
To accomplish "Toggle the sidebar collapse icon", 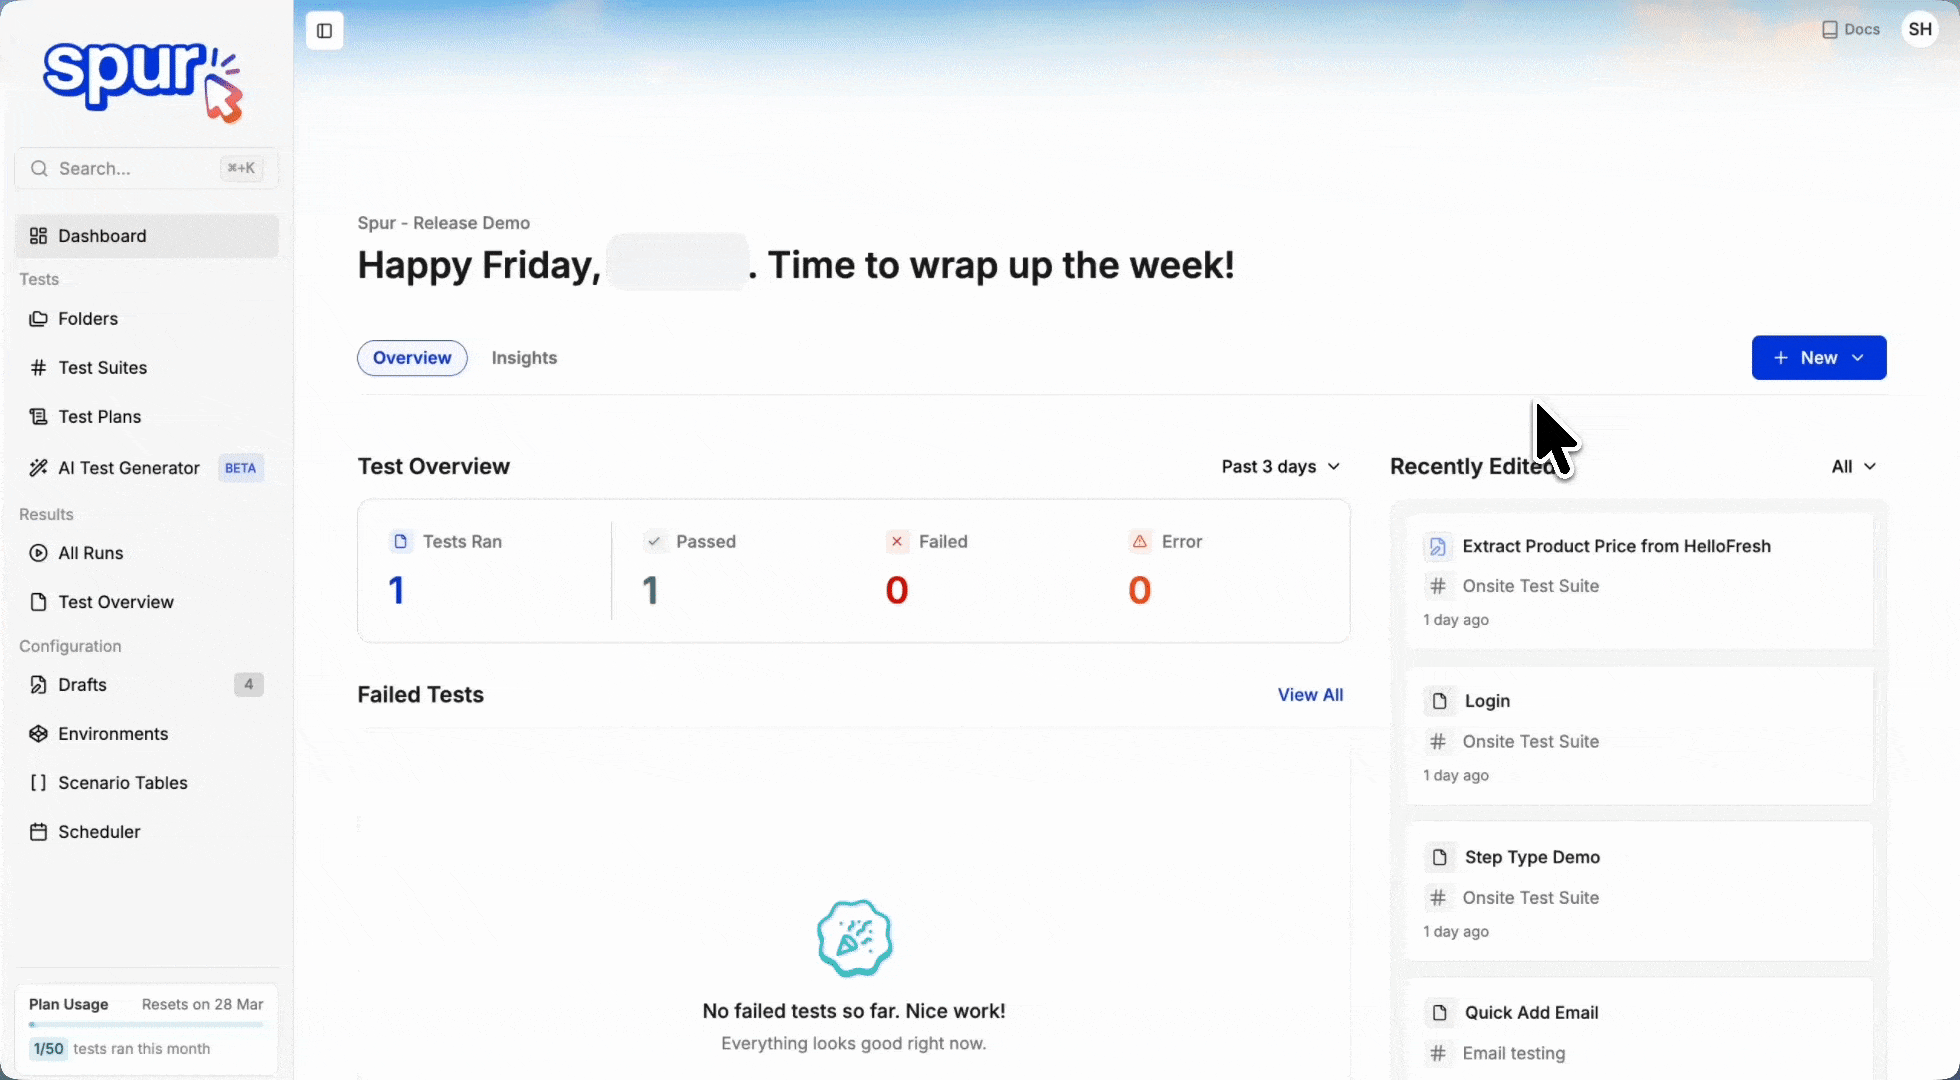I will 324,31.
